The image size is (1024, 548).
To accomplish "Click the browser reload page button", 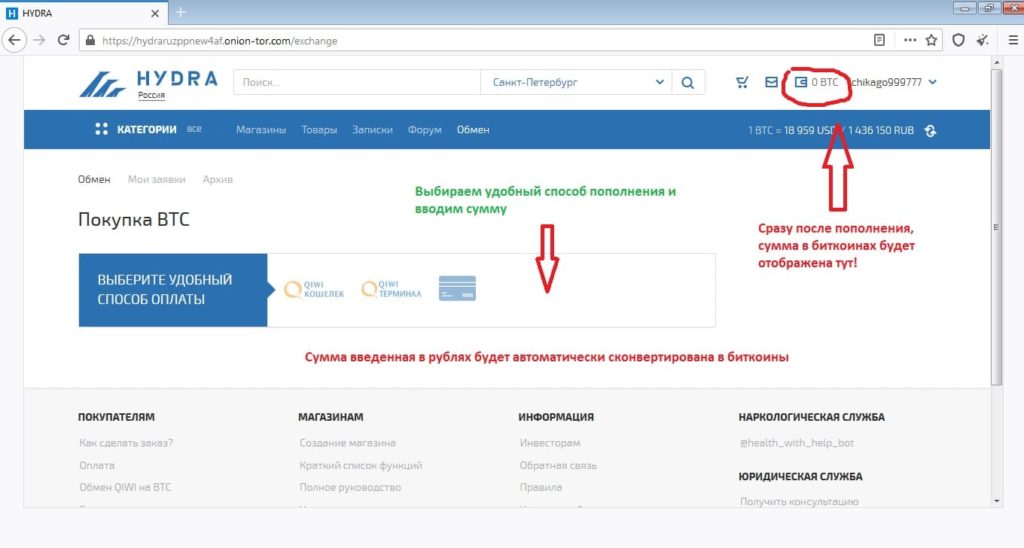I will (63, 40).
